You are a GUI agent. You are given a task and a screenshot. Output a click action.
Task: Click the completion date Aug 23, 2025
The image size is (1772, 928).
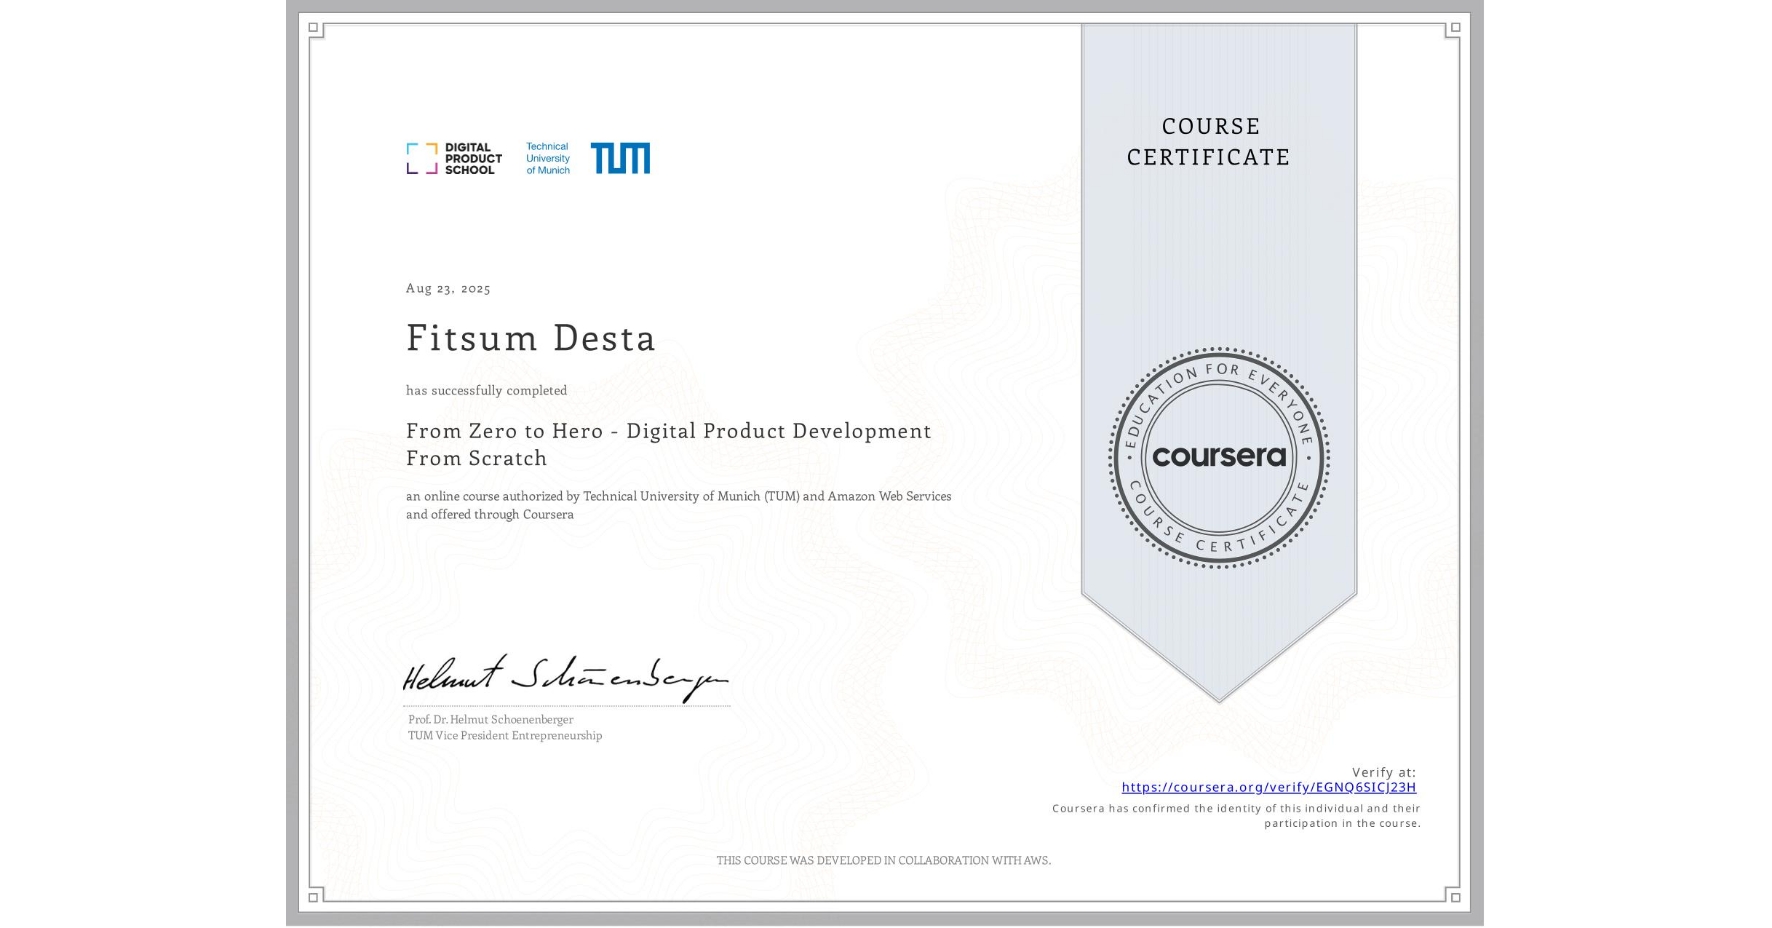(448, 288)
